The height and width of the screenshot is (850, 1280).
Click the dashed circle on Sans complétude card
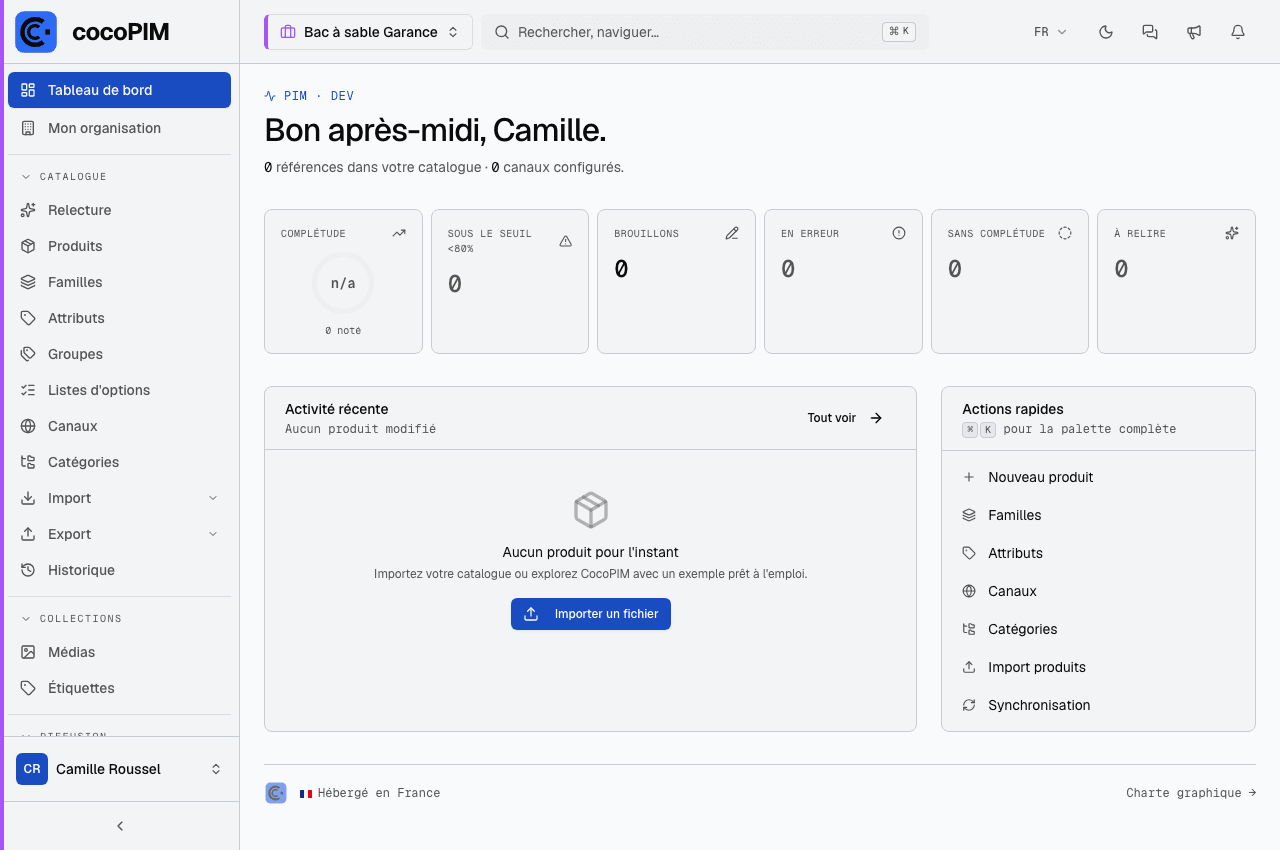(1065, 233)
